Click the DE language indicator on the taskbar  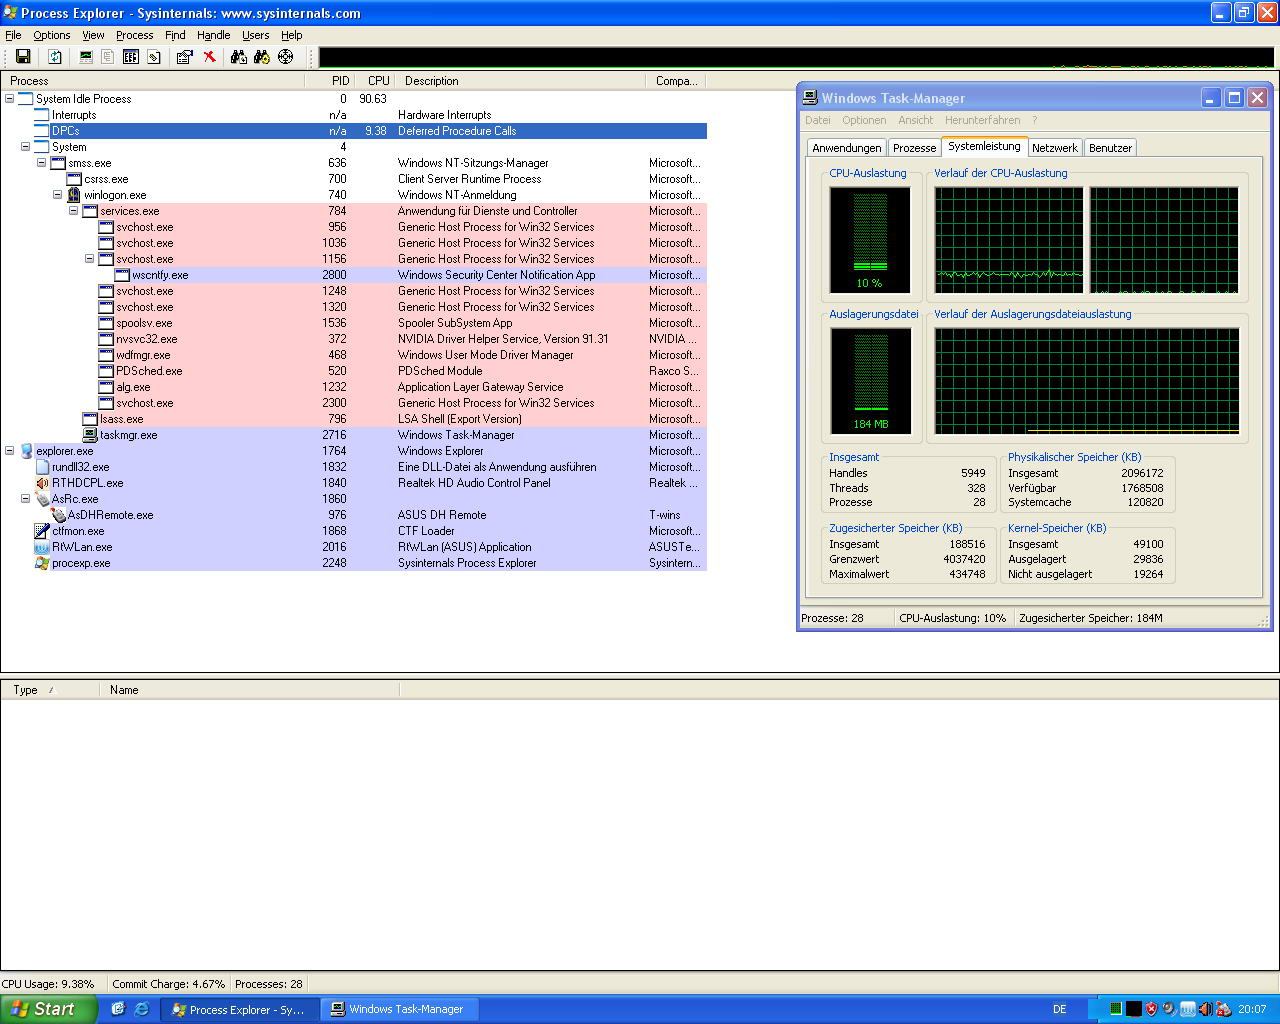click(x=1059, y=1009)
